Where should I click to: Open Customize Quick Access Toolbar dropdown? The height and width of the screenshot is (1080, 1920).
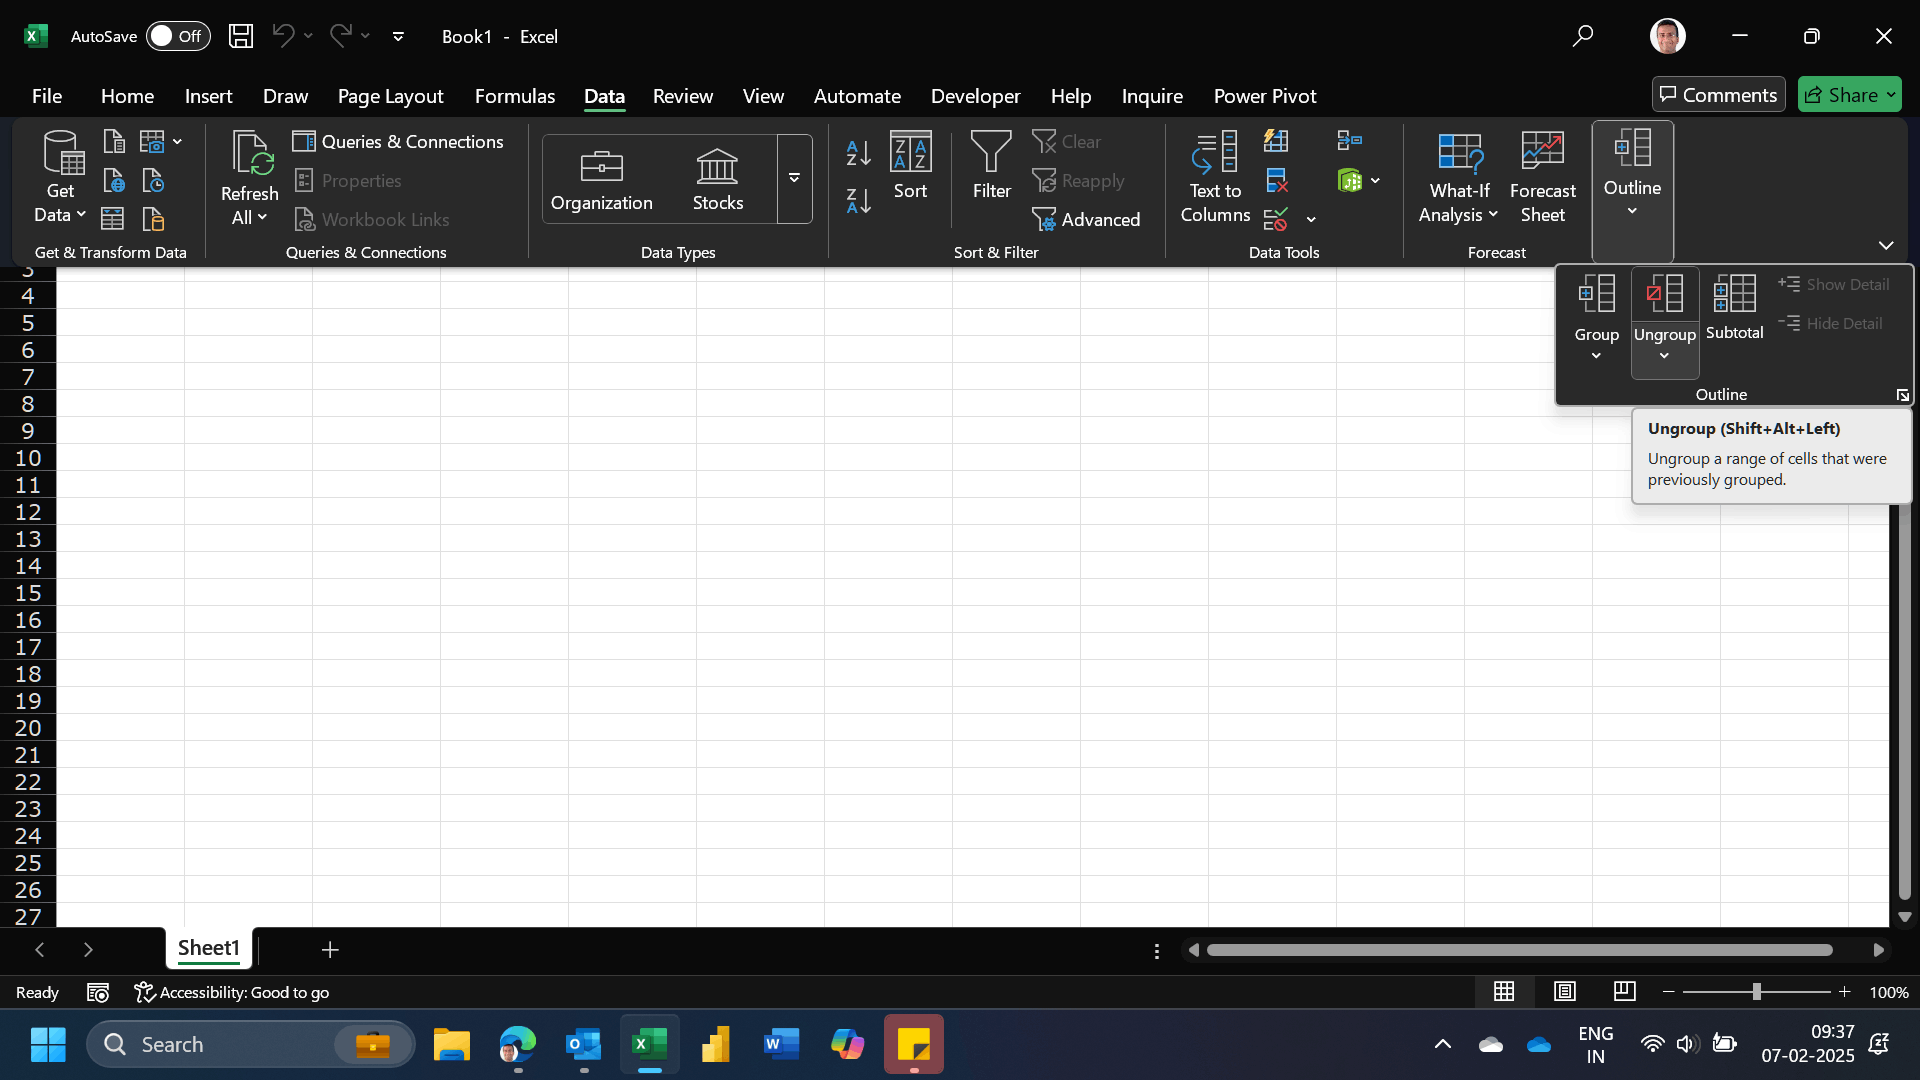[398, 36]
